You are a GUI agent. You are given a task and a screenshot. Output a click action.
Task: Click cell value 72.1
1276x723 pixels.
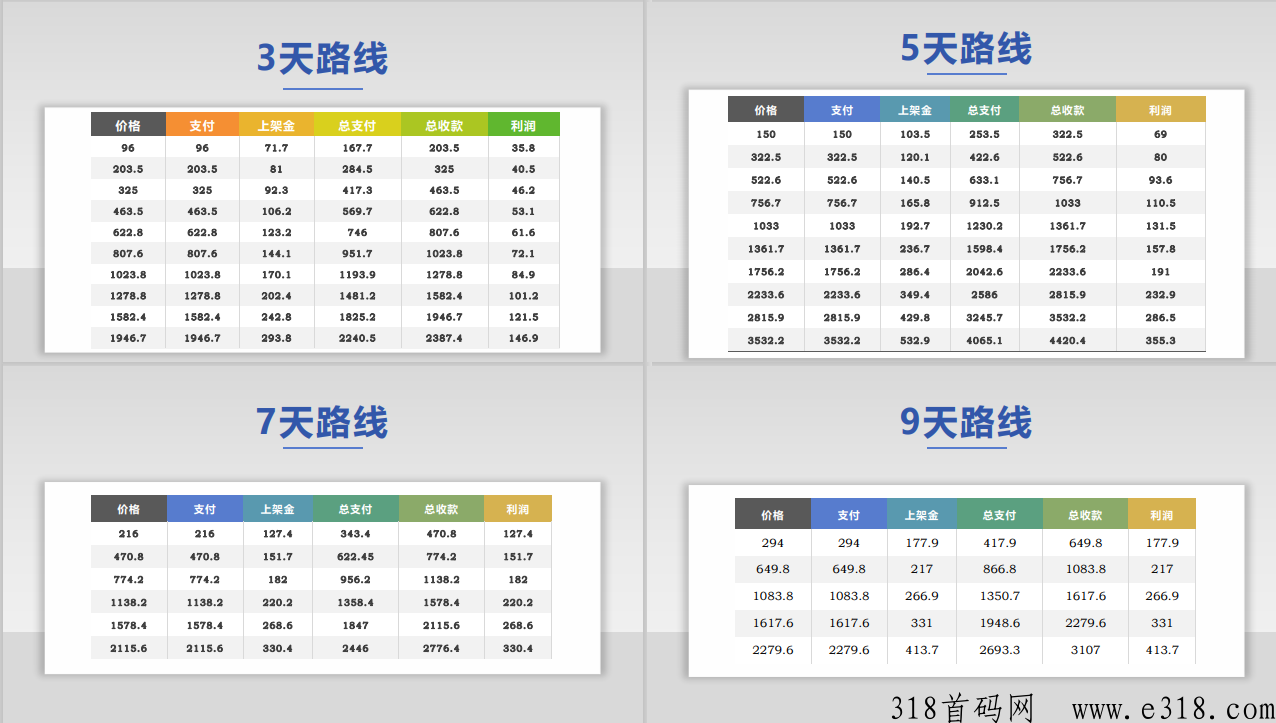coord(523,254)
